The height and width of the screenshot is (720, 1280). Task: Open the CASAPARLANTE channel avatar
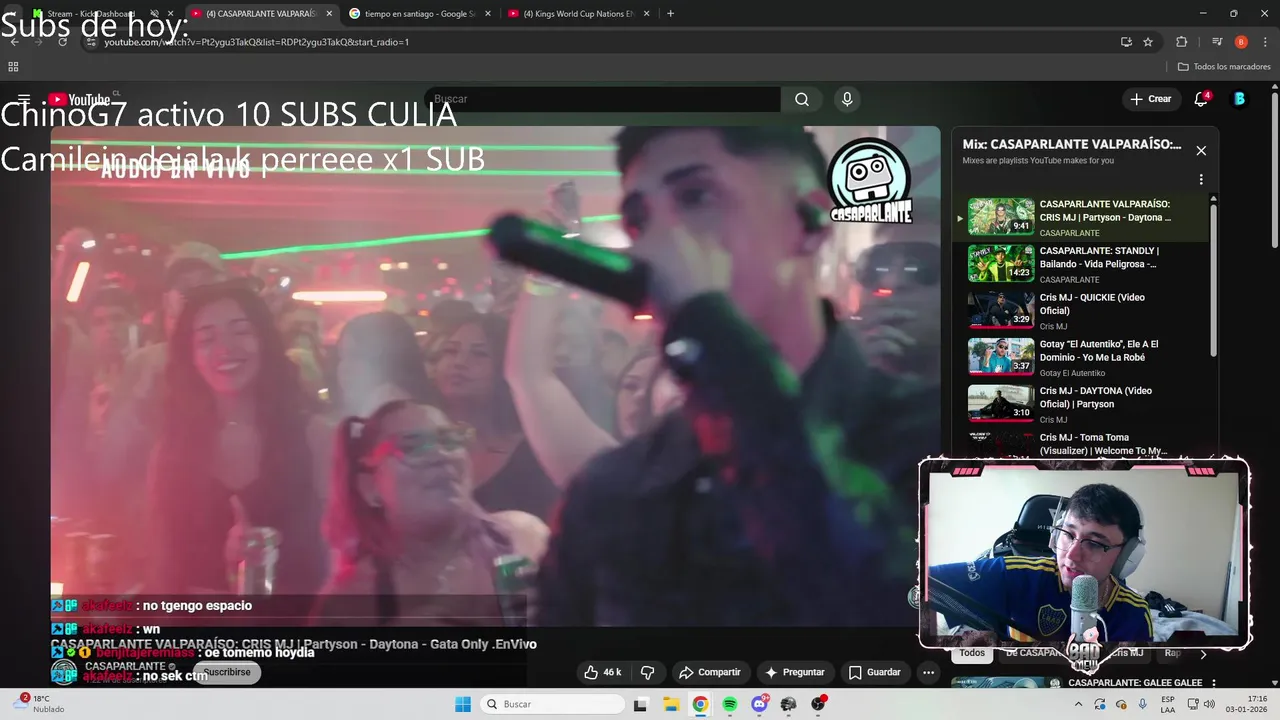64,672
